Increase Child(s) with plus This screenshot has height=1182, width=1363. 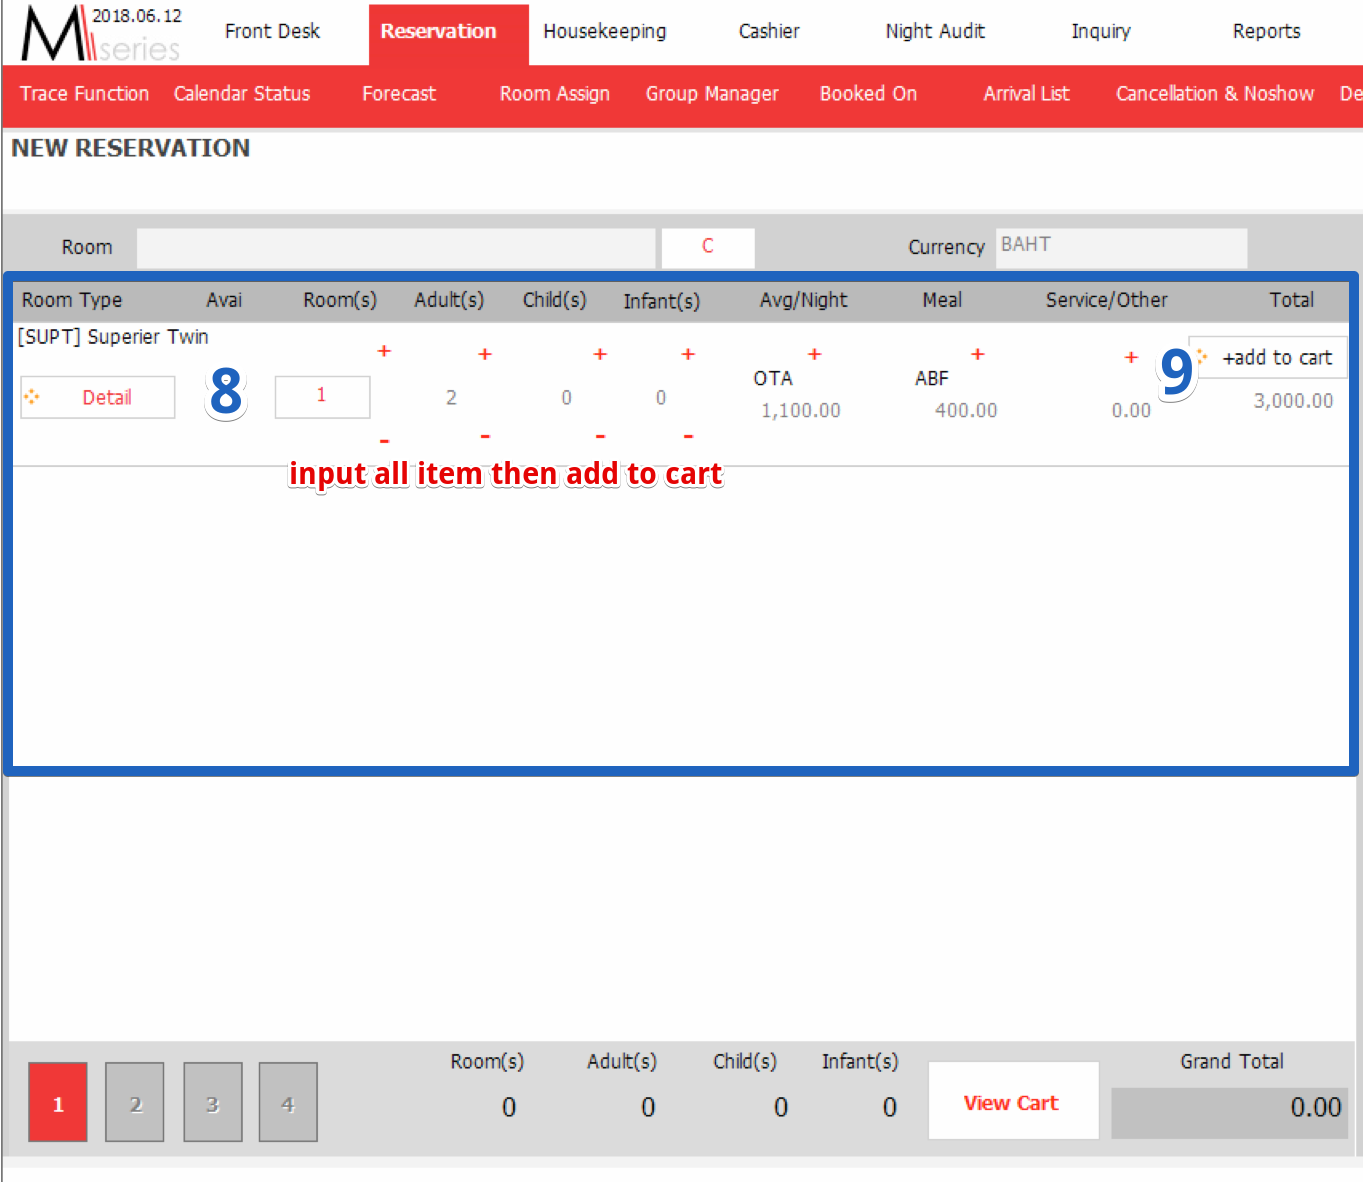[600, 354]
